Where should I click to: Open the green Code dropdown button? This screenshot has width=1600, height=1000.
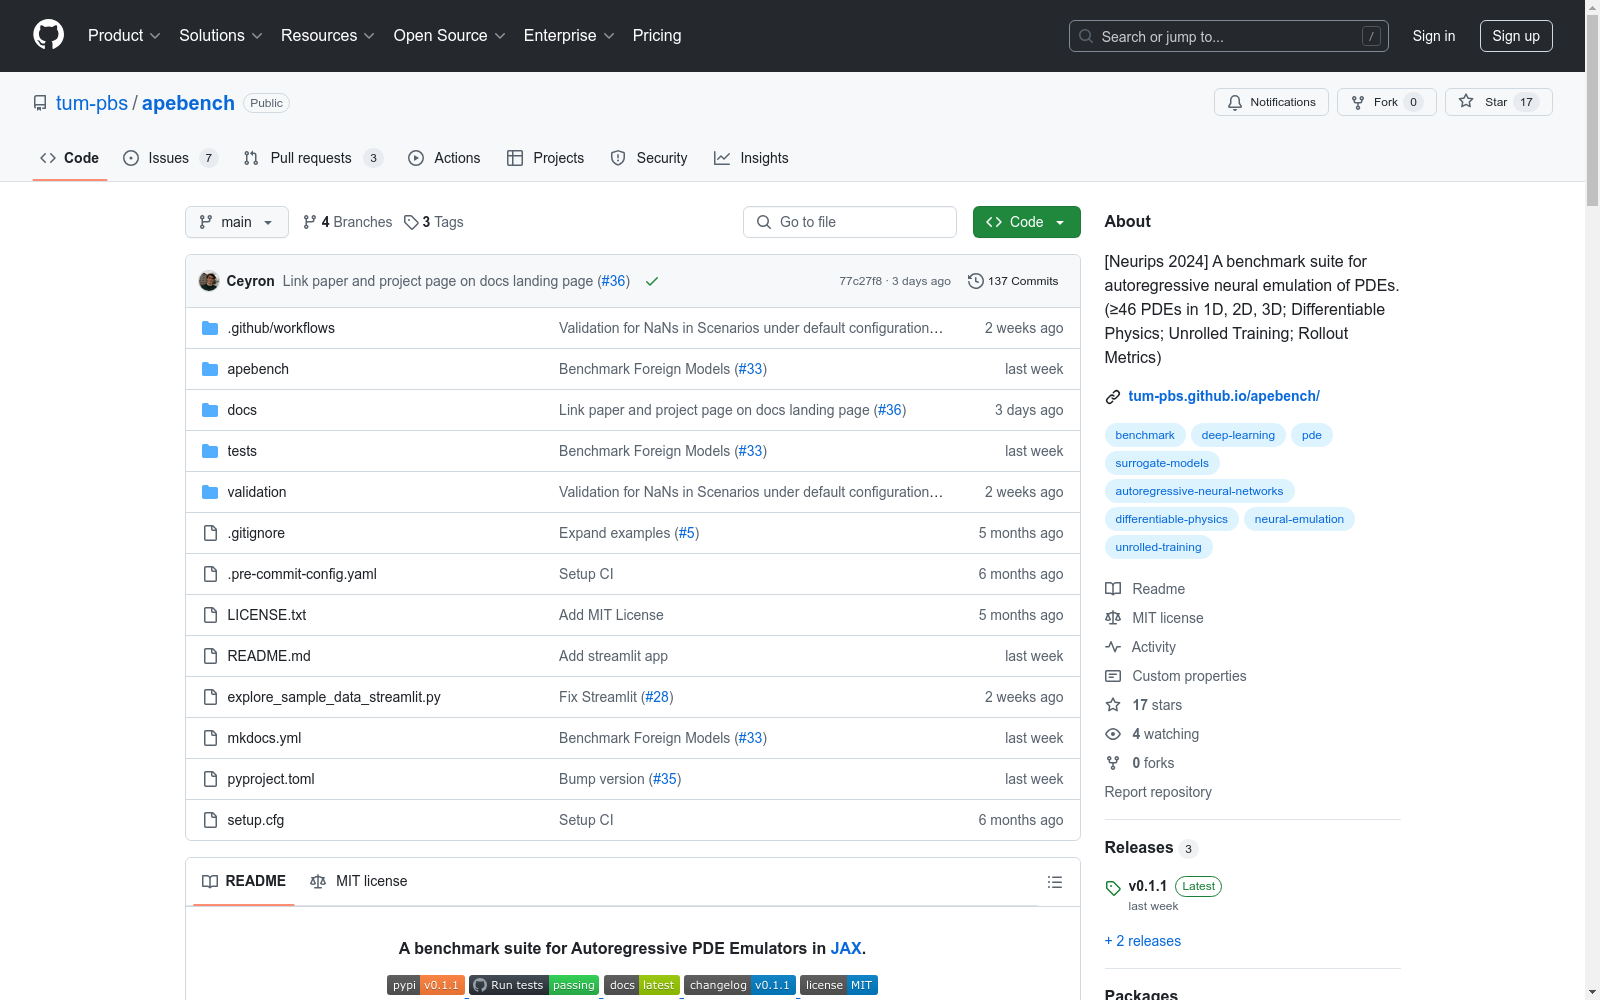(x=1026, y=222)
